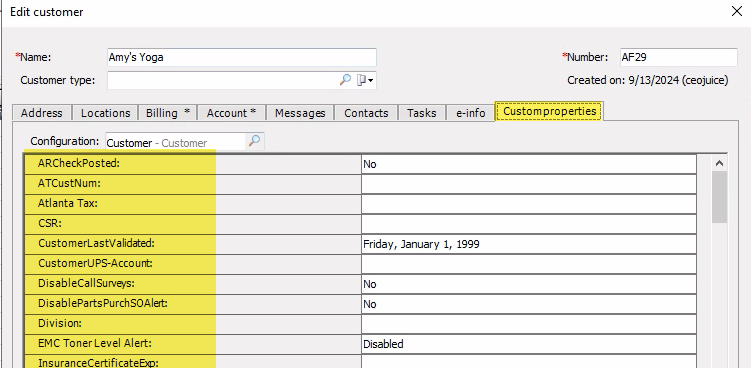Screen dimensions: 751x368
Task: Click the DisablePartsPurchSOAlert value No
Action: click(x=529, y=304)
